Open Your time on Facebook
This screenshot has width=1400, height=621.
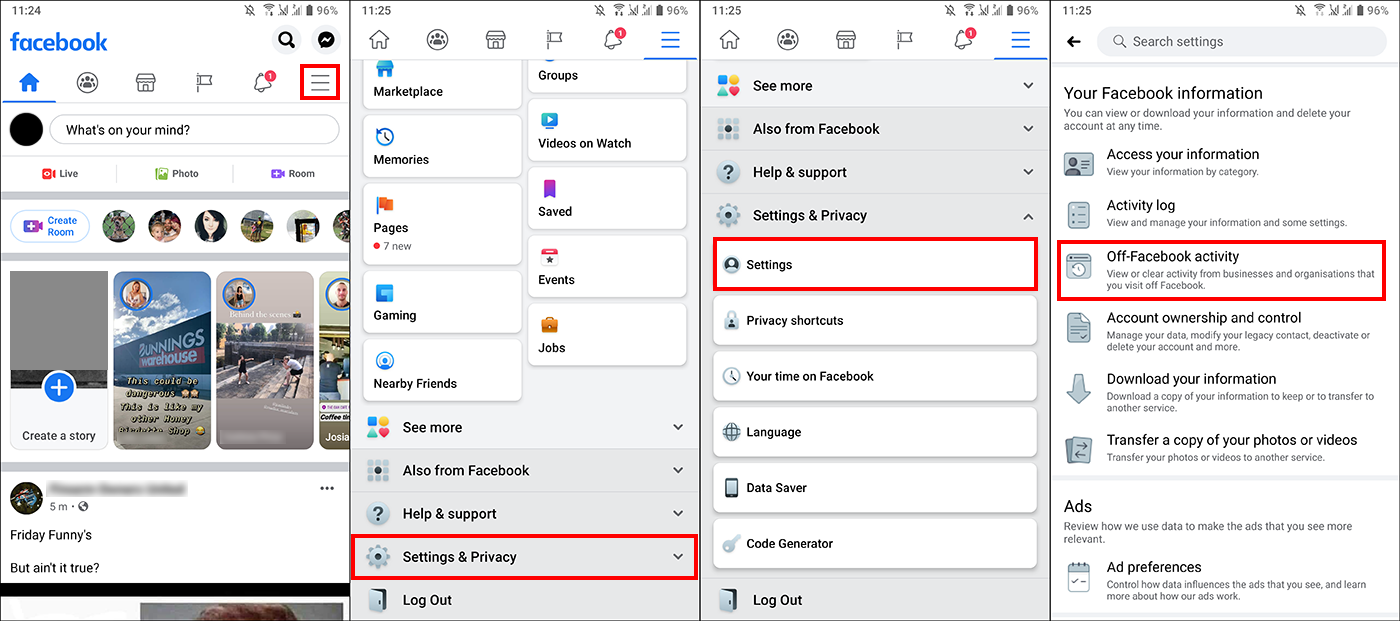(875, 376)
